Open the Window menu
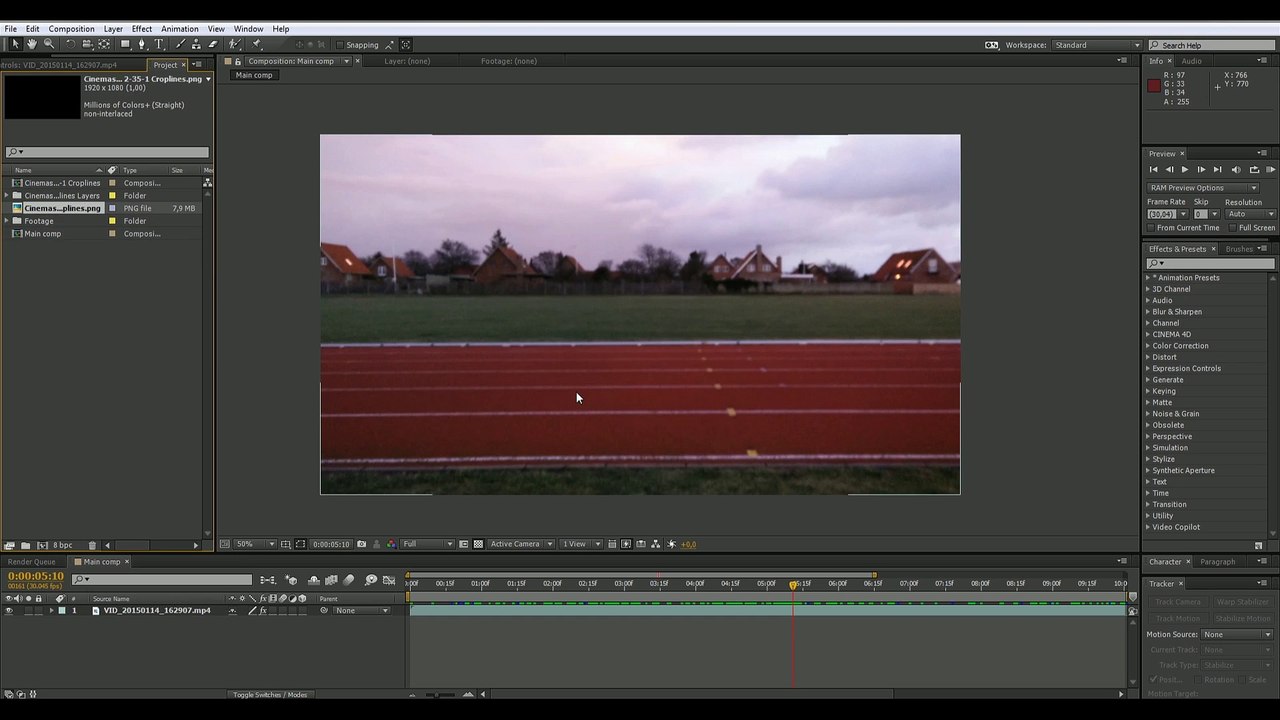1280x720 pixels. click(x=248, y=29)
